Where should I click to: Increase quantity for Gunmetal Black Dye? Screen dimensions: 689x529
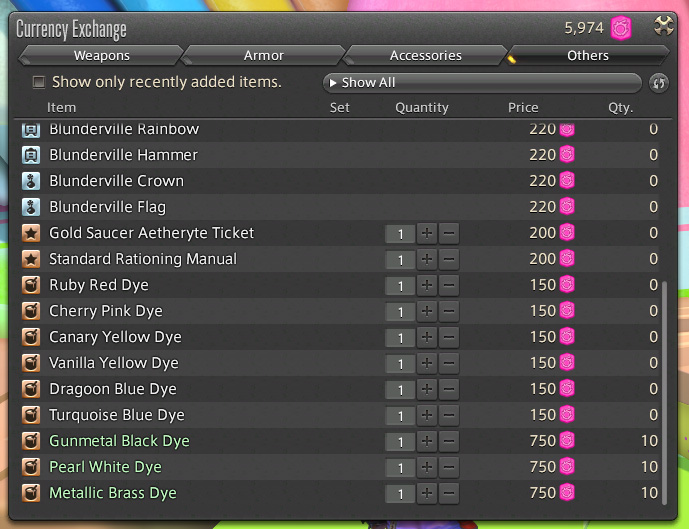tap(427, 441)
